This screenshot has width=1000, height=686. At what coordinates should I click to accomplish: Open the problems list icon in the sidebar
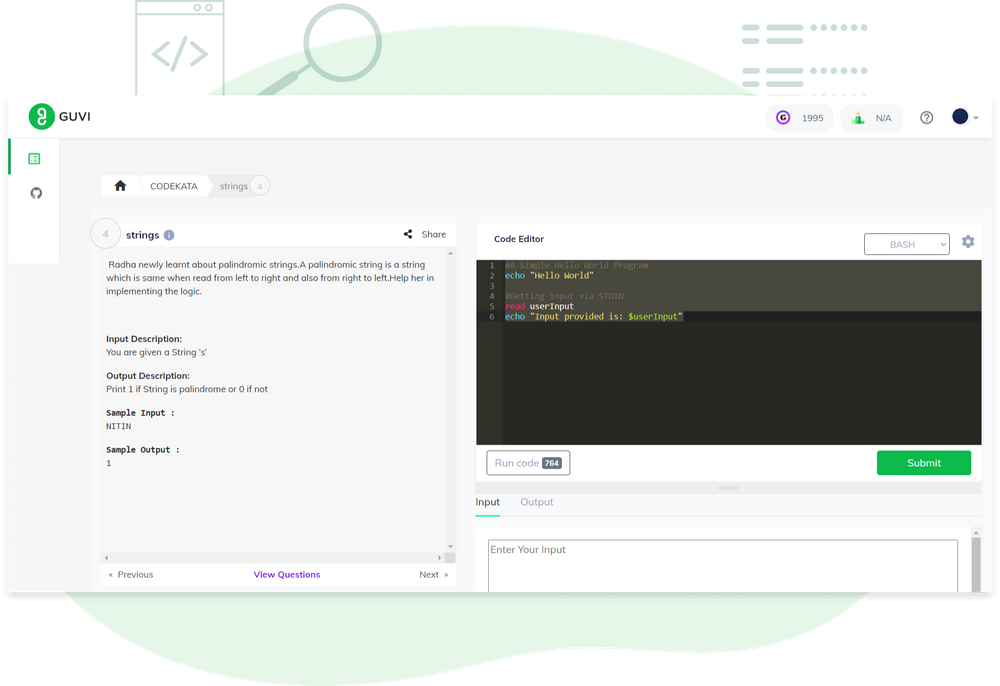[x=34, y=158]
